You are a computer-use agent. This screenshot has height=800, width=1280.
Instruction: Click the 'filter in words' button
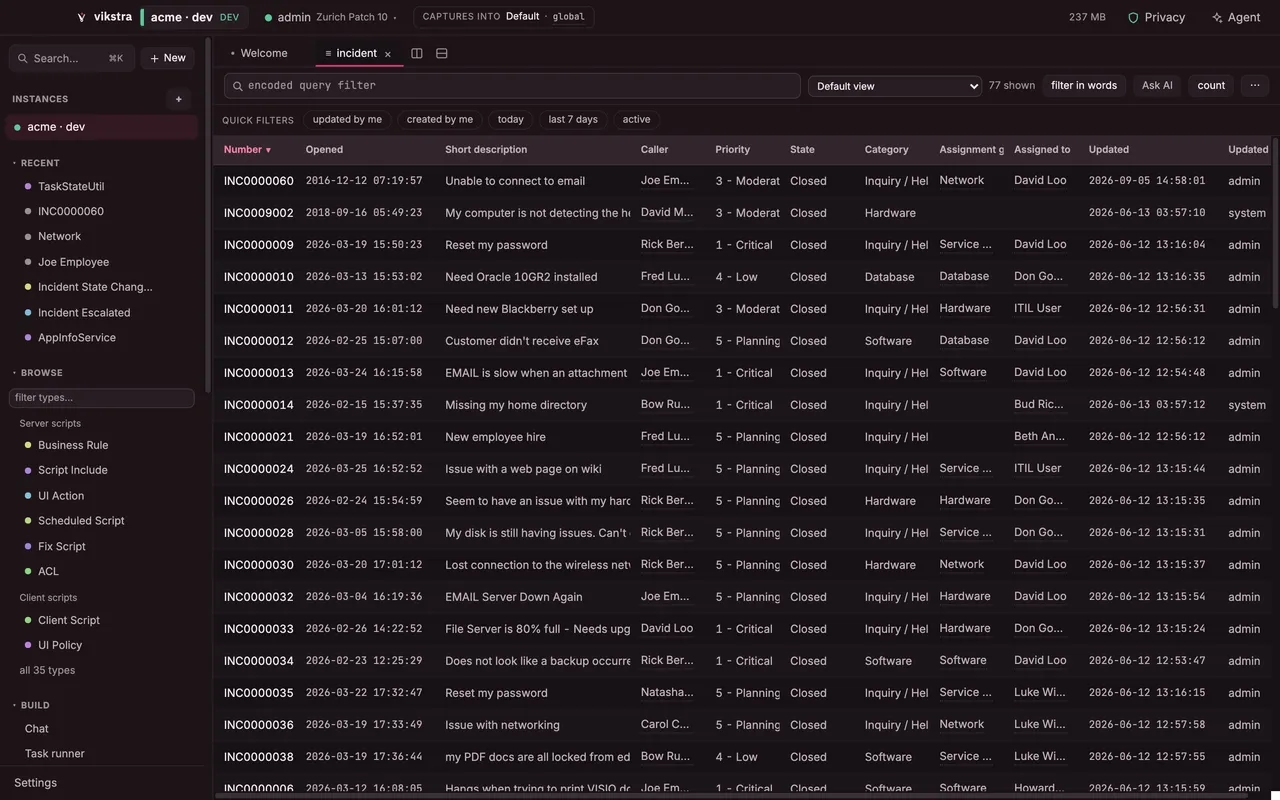(x=1084, y=86)
